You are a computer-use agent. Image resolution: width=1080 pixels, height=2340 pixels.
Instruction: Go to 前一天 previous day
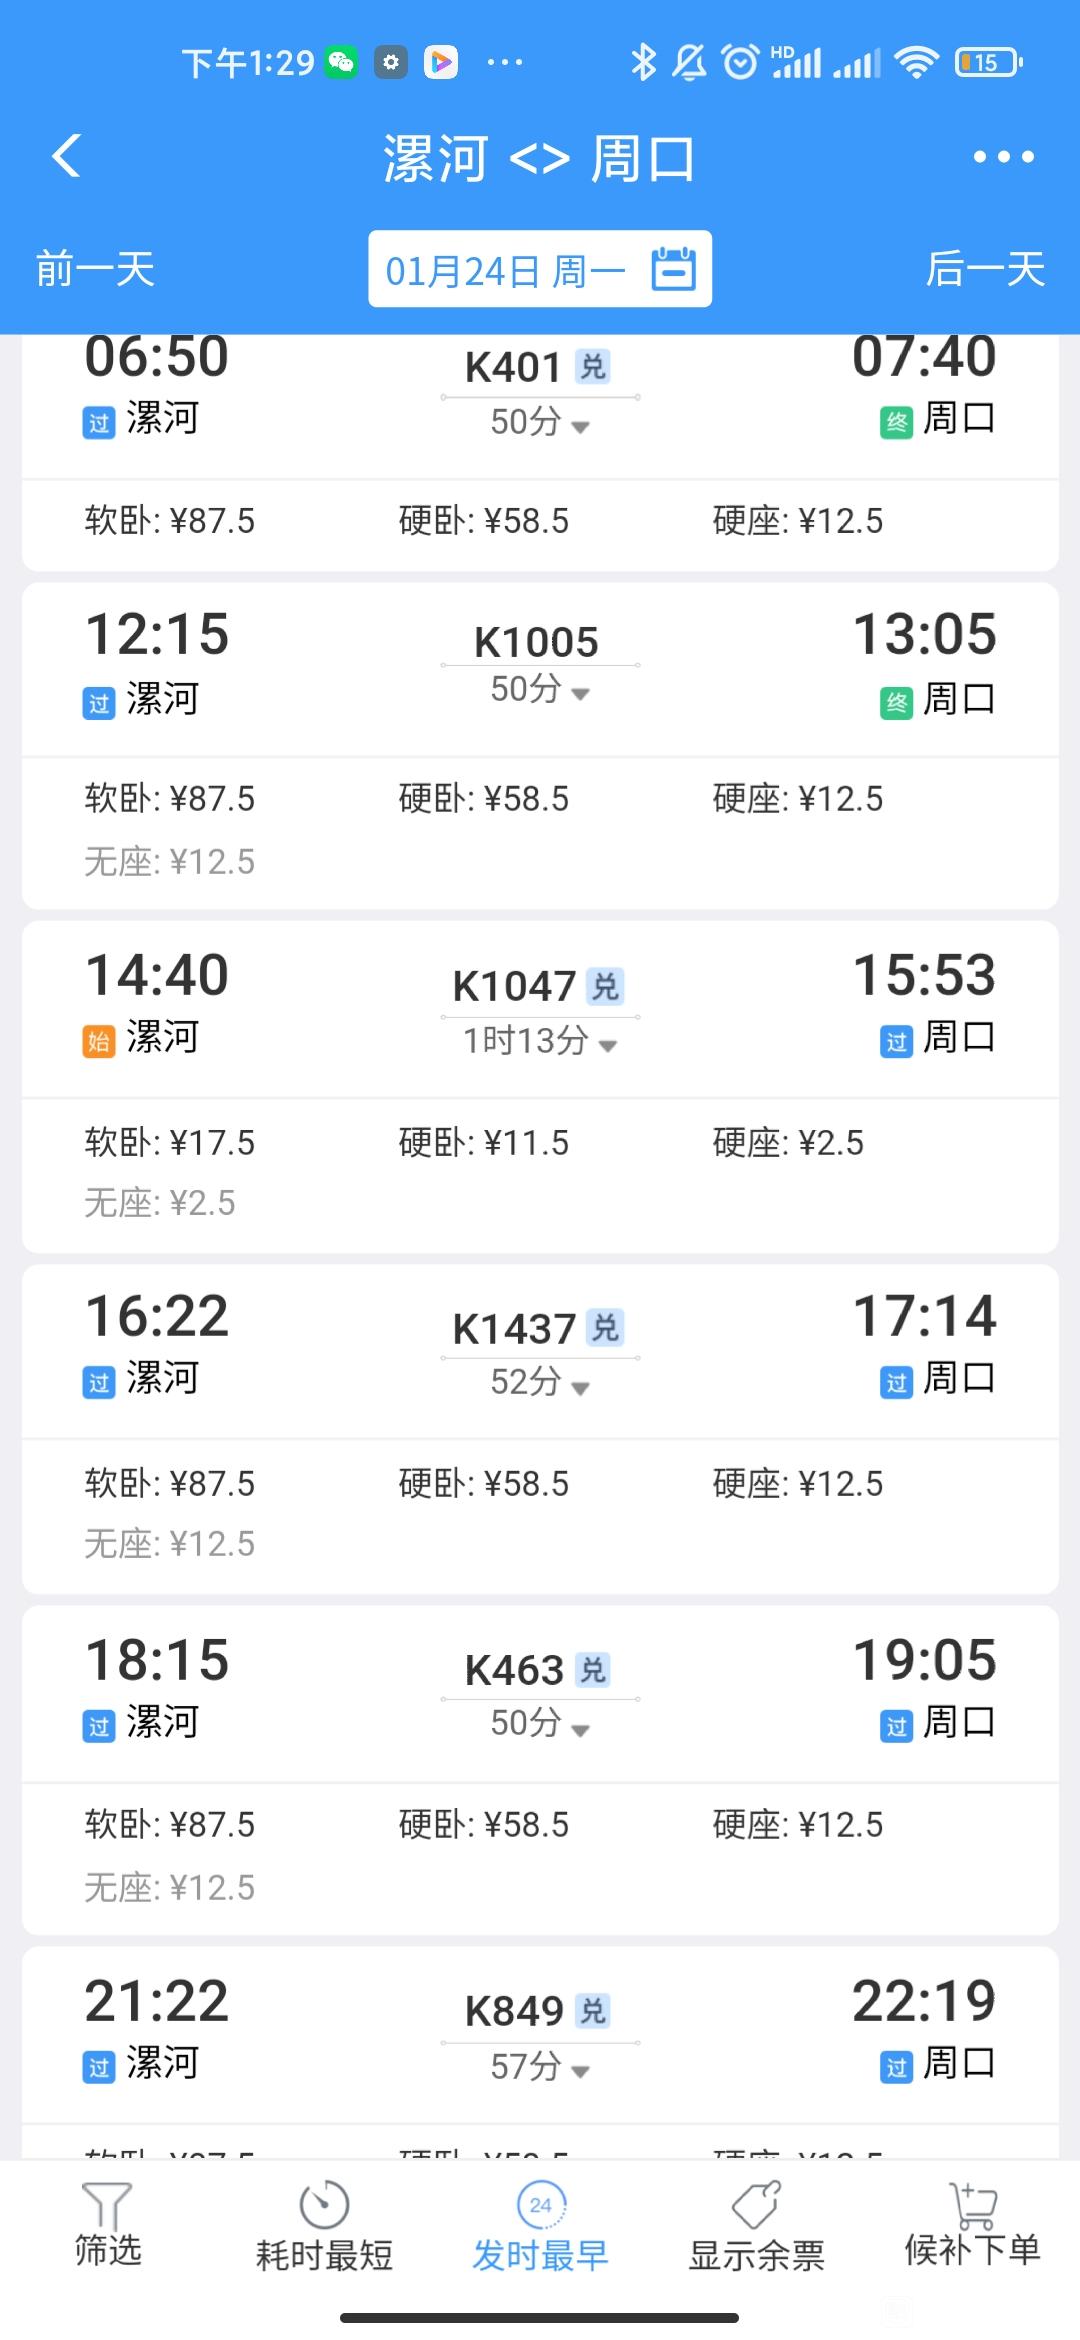coord(95,269)
